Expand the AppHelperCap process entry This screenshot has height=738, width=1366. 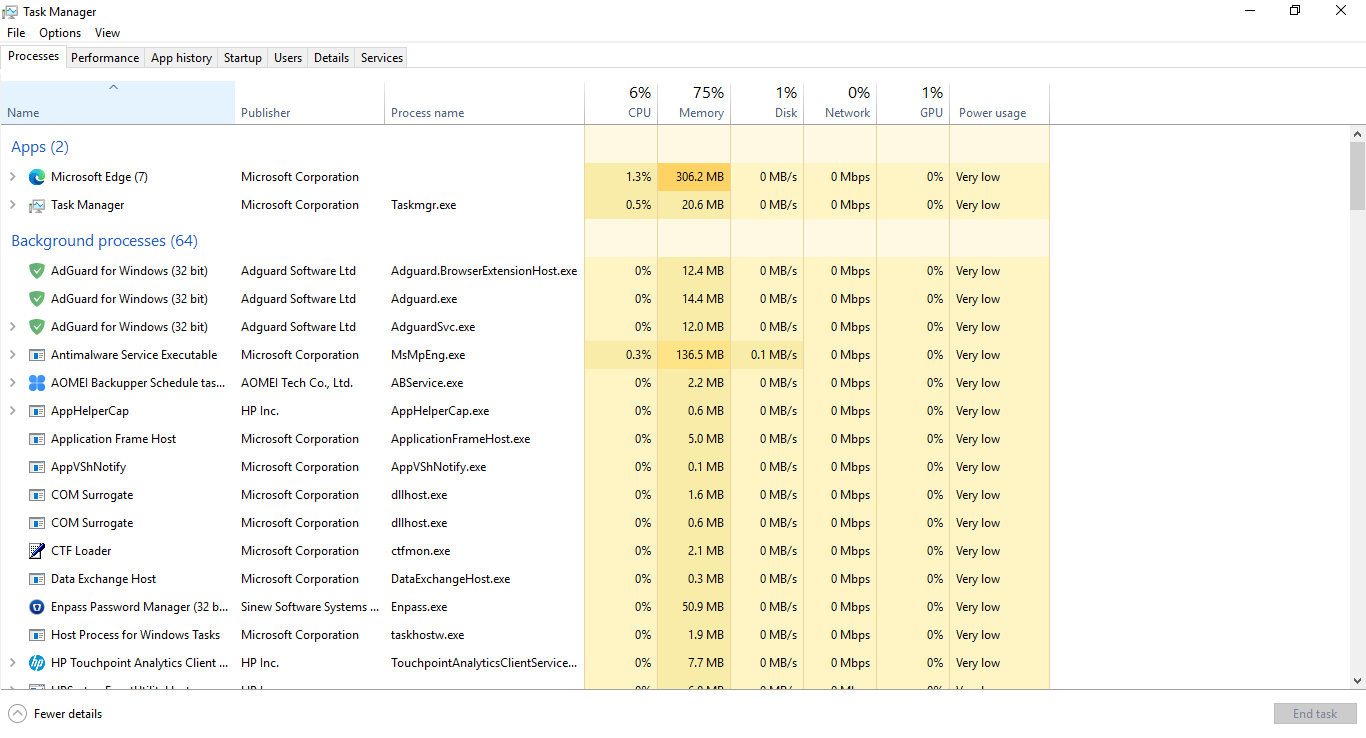[13, 411]
